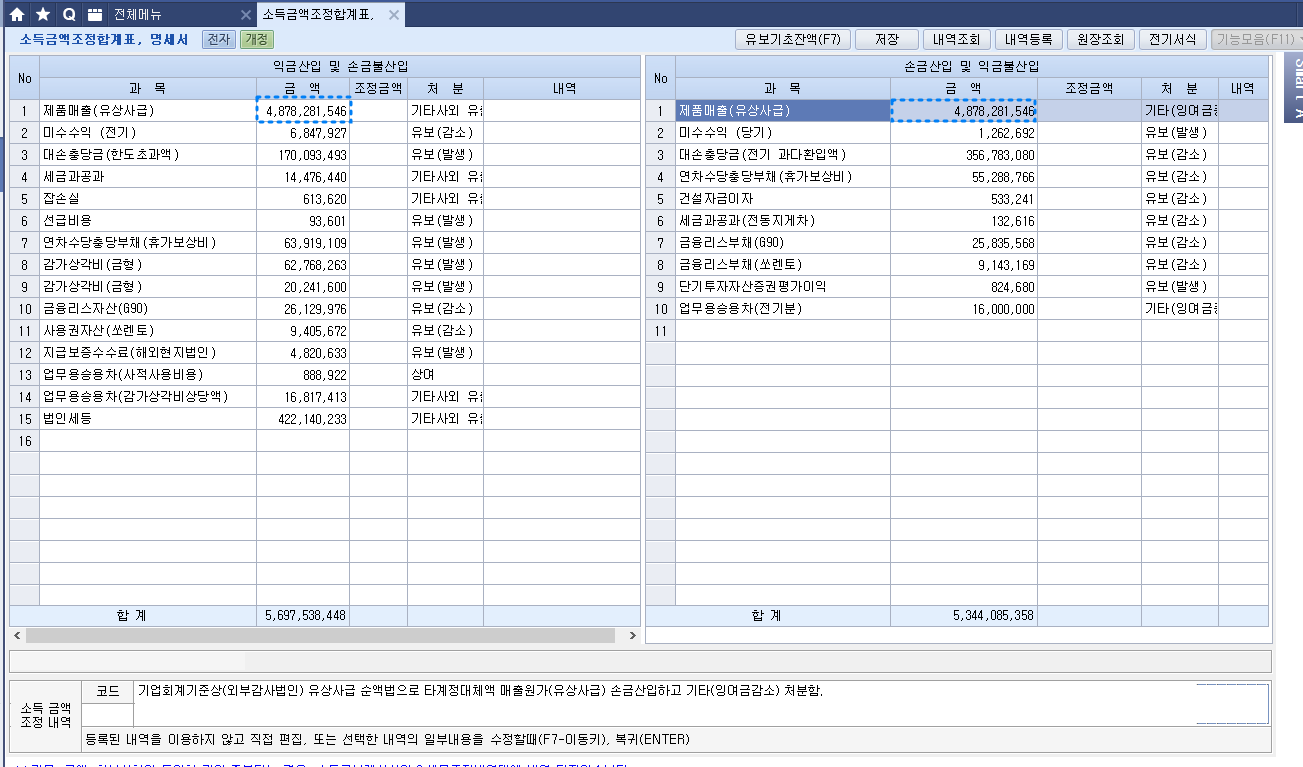Click the 내역조회 button
This screenshot has width=1303, height=767.
tap(957, 40)
